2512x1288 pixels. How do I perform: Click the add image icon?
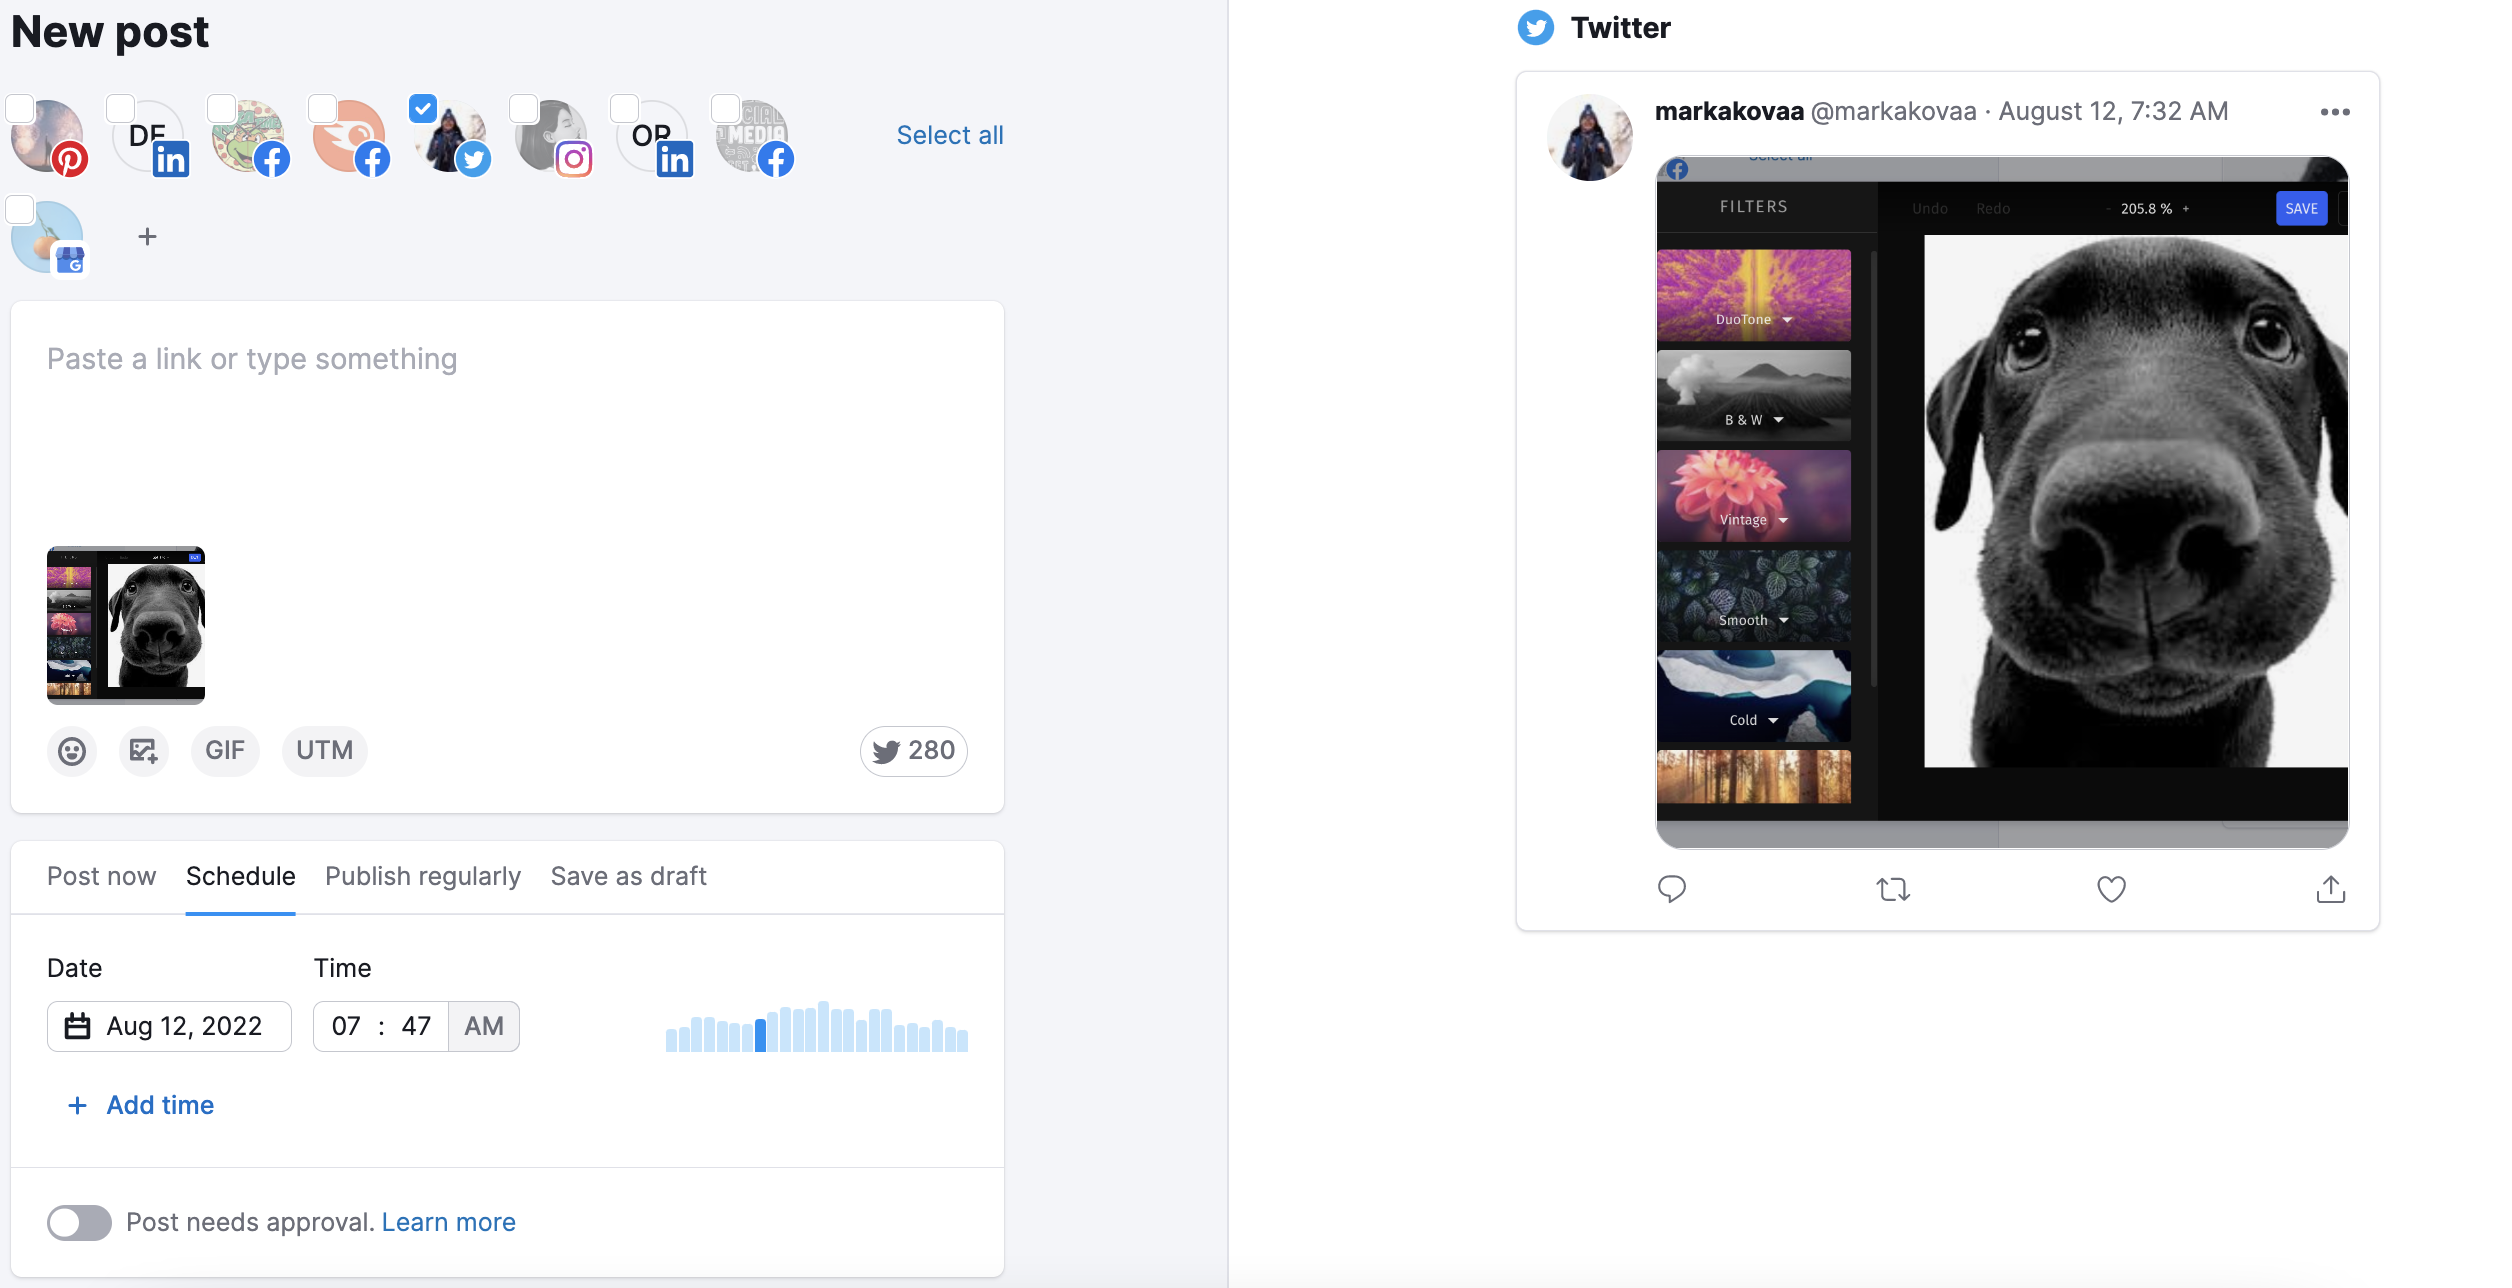coord(144,751)
